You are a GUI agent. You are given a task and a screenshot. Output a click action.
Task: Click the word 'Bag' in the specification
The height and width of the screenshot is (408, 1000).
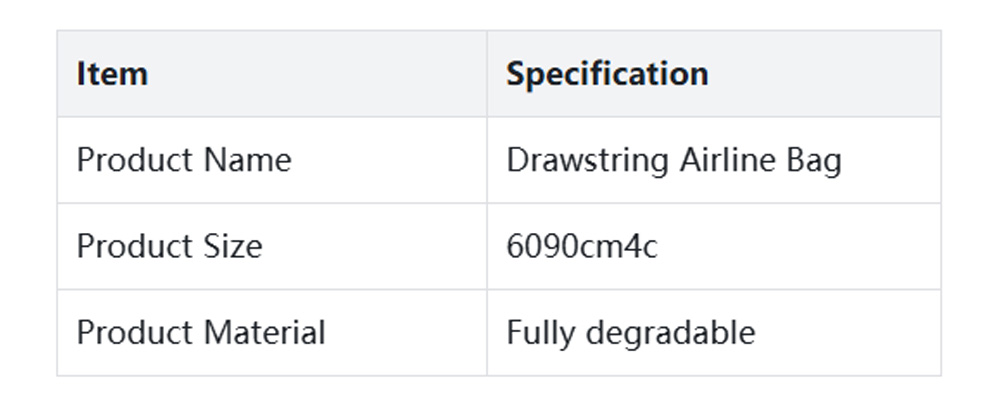[813, 160]
